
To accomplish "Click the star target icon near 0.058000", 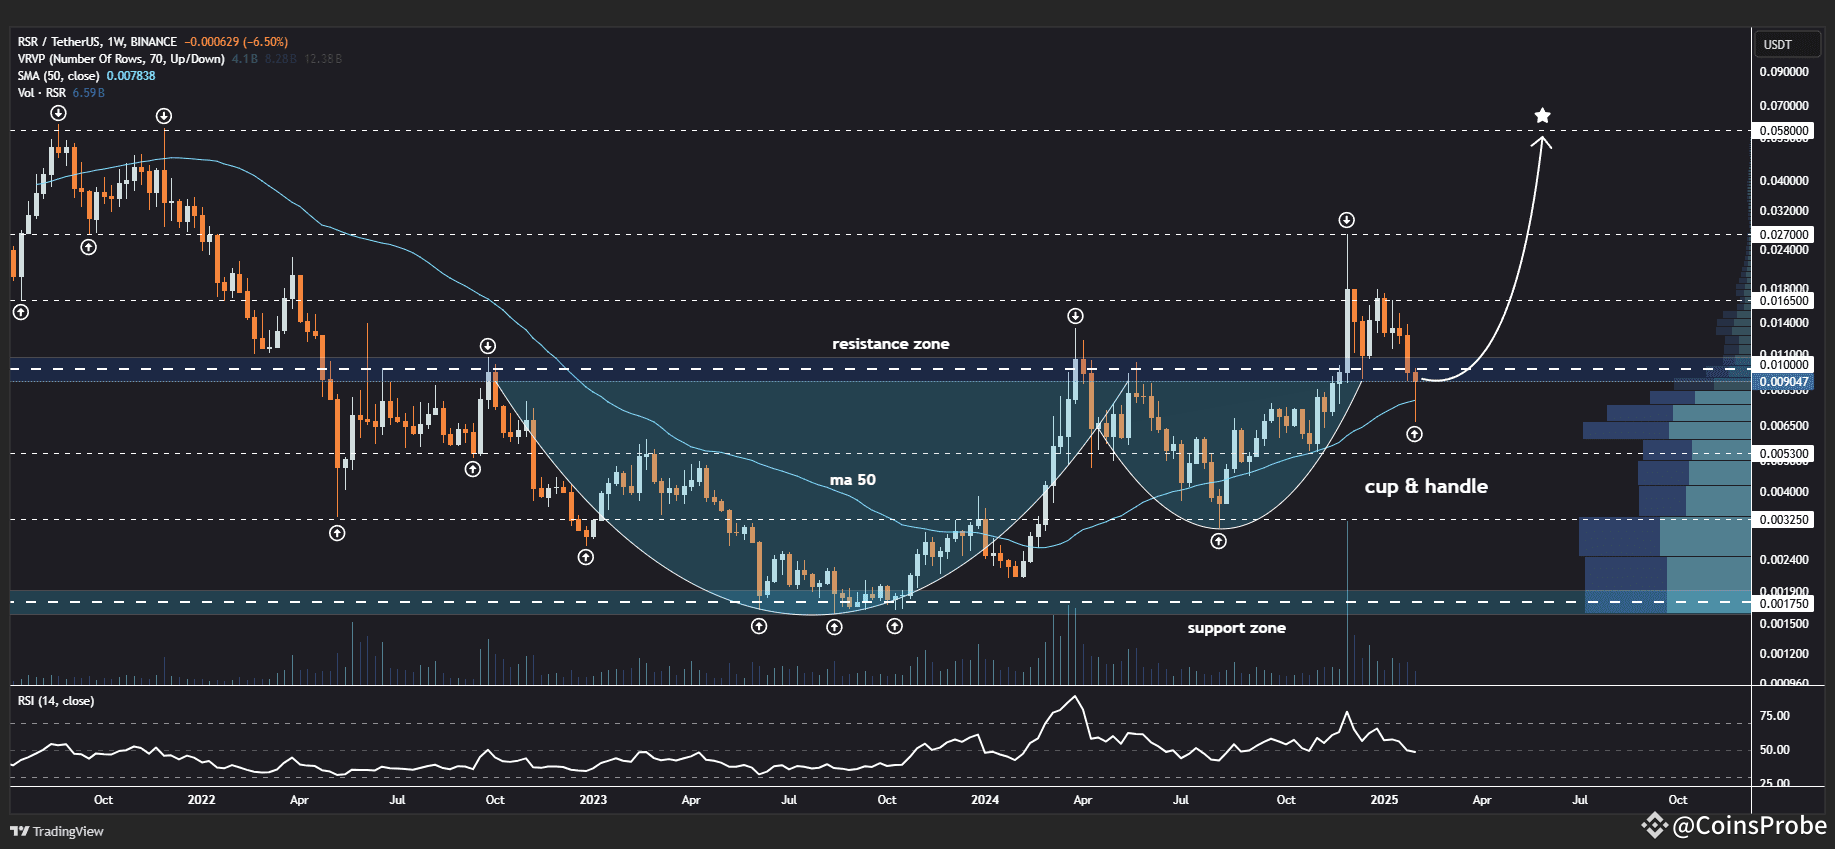I will (1543, 116).
